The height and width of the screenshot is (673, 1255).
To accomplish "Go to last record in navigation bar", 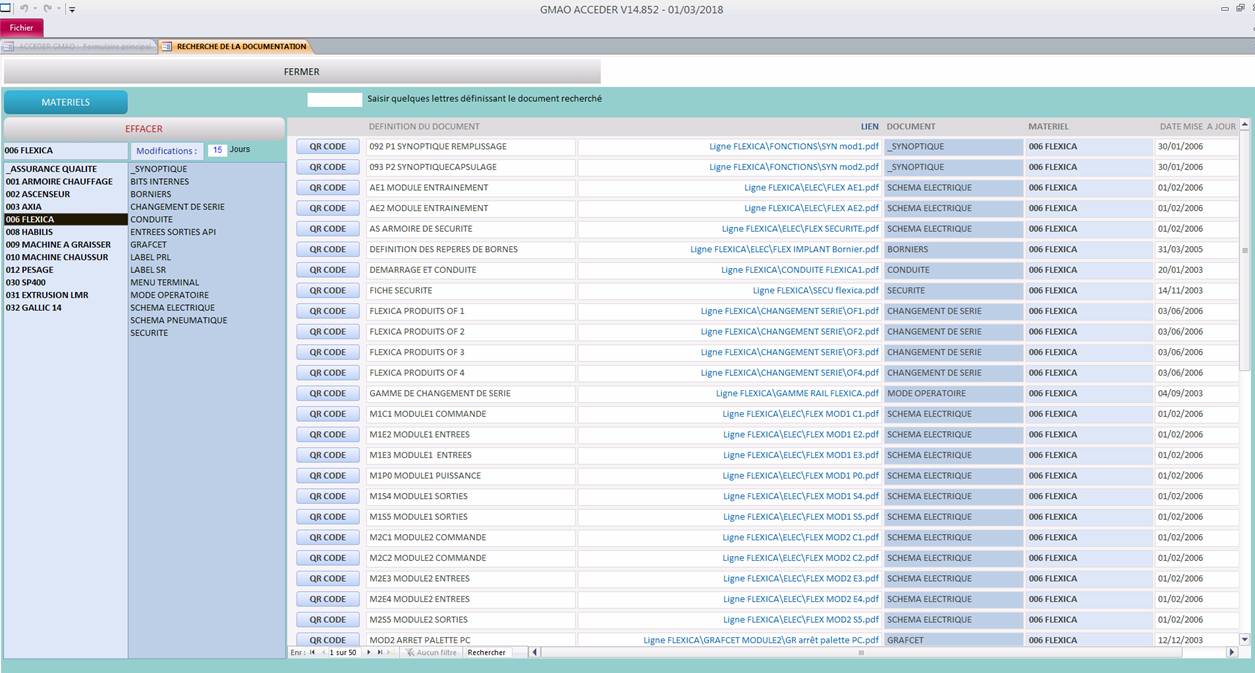I will [380, 652].
